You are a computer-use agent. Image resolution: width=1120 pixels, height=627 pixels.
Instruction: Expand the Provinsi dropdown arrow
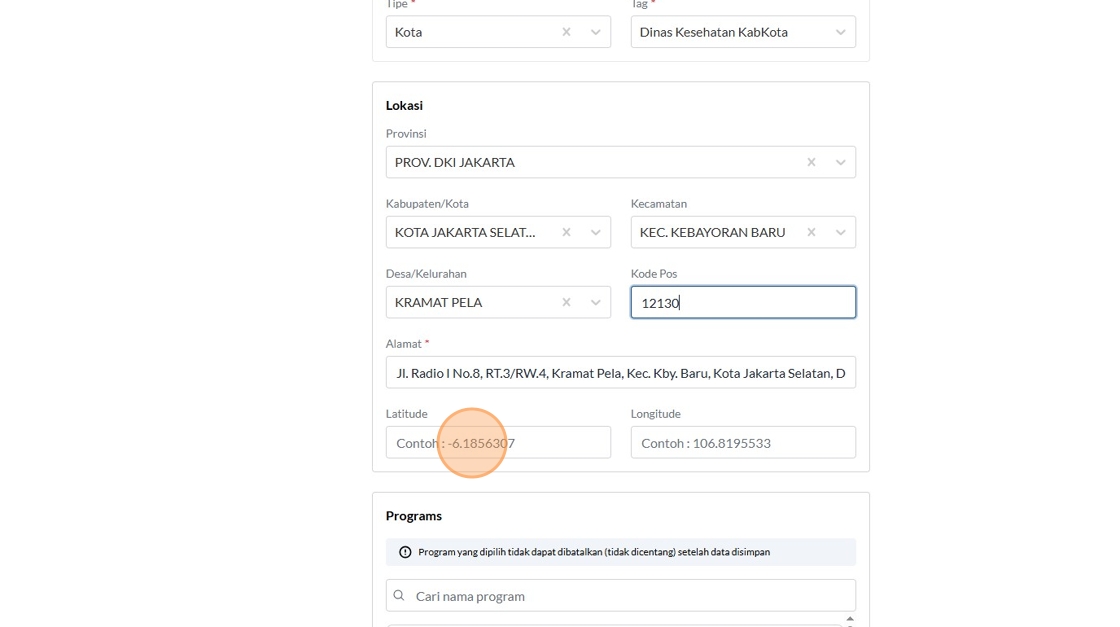tap(841, 162)
